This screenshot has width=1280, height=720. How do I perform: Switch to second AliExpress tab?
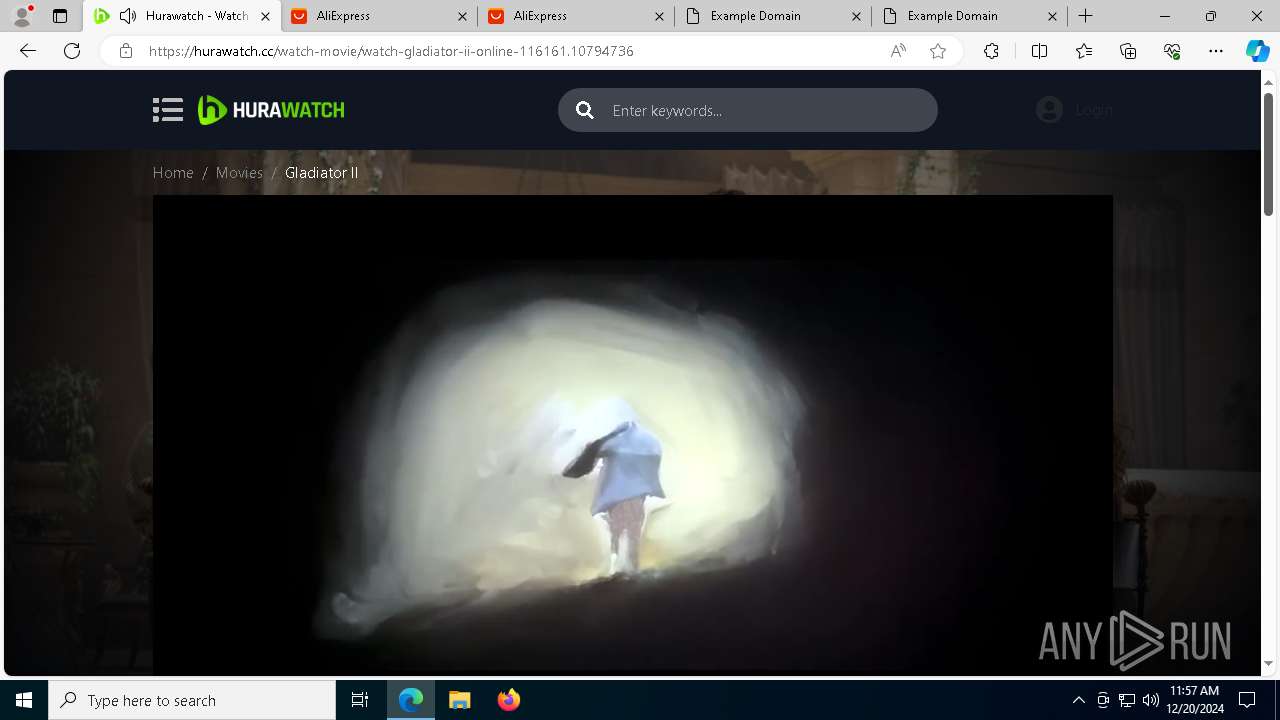[x=577, y=16]
